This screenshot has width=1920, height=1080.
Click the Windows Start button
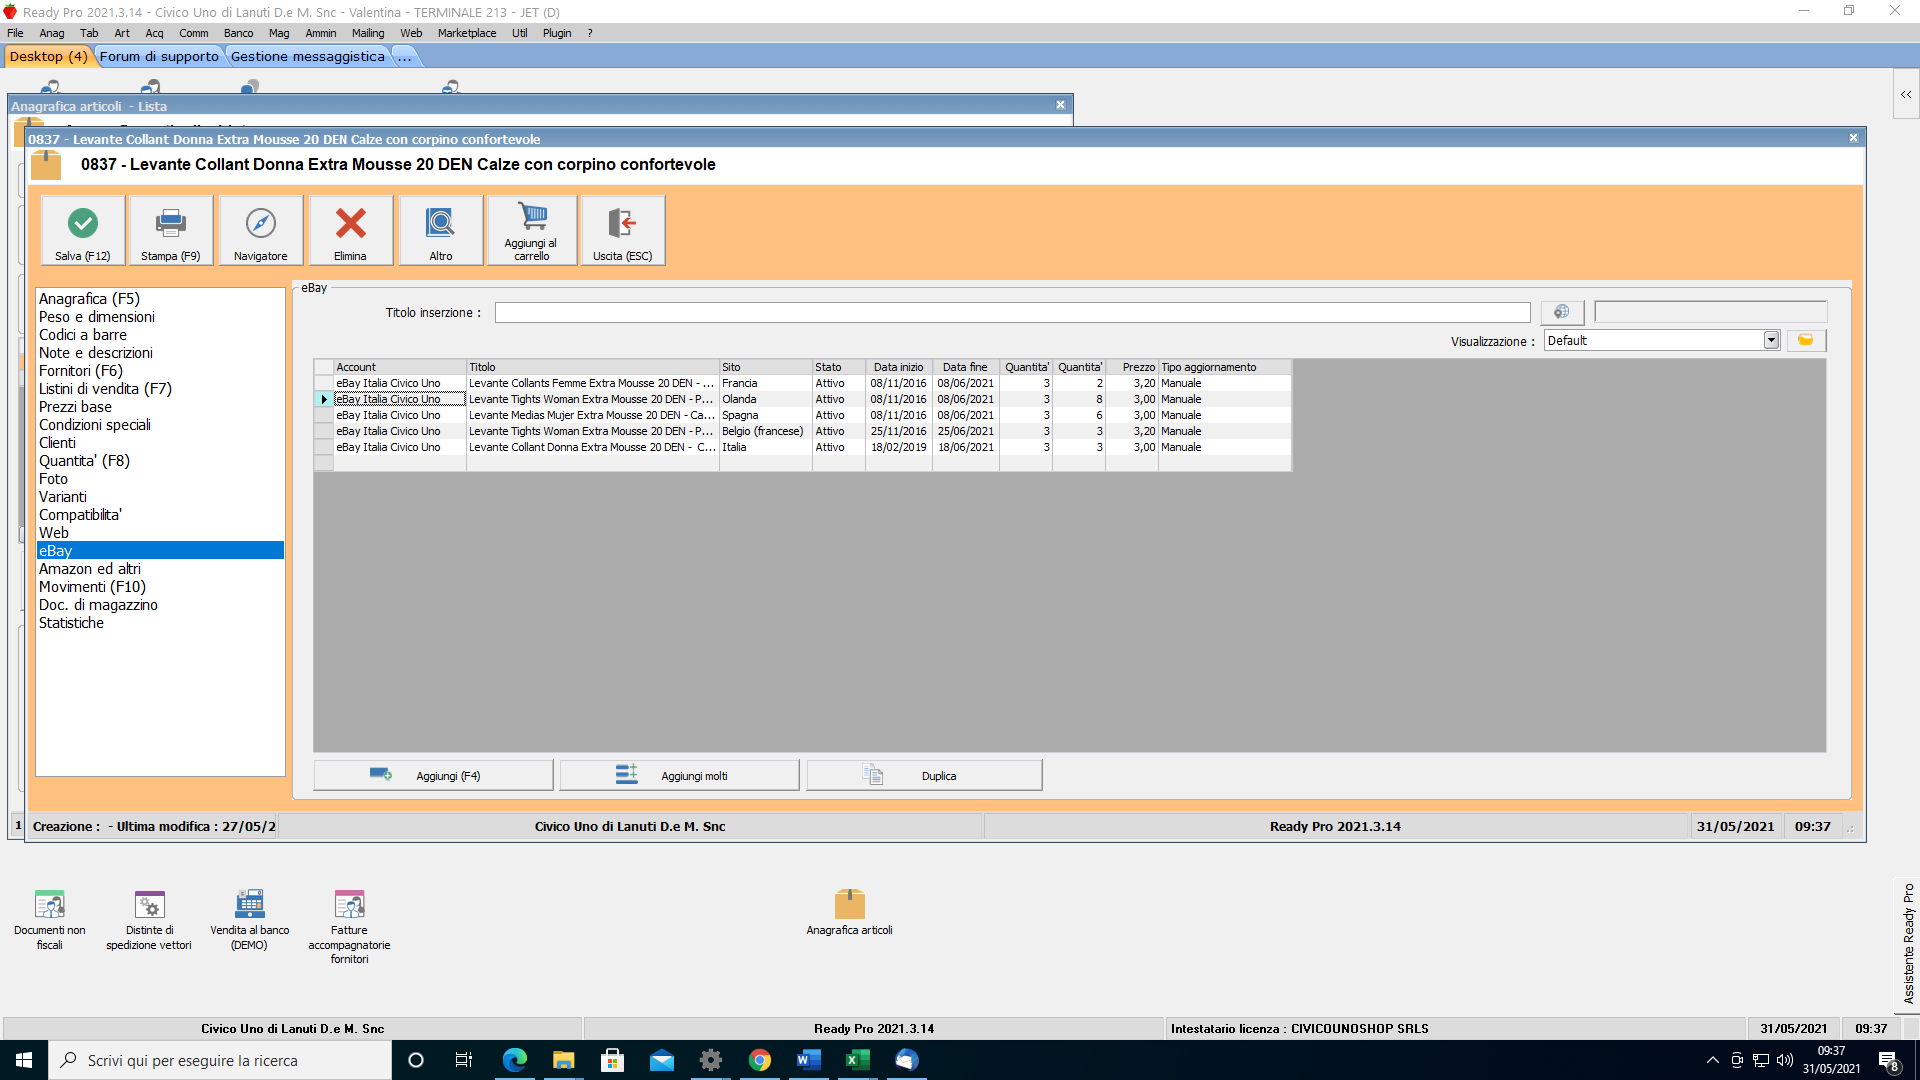tap(24, 1060)
